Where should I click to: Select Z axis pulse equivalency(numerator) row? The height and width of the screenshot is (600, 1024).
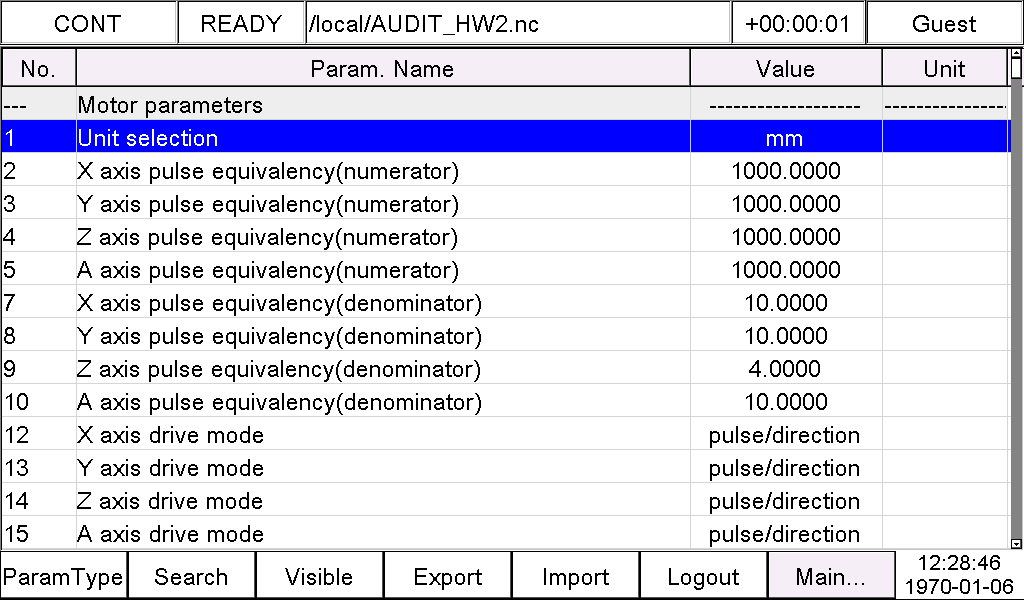pos(506,236)
